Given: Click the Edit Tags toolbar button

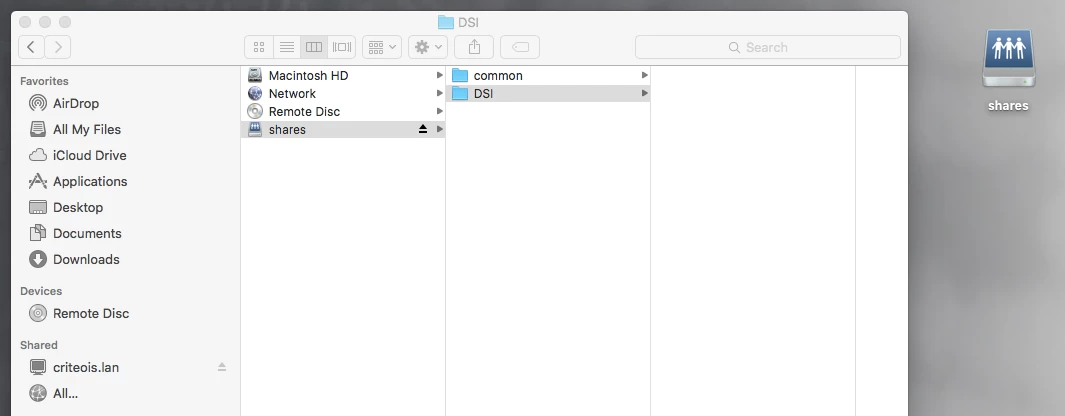Looking at the screenshot, I should click(520, 47).
